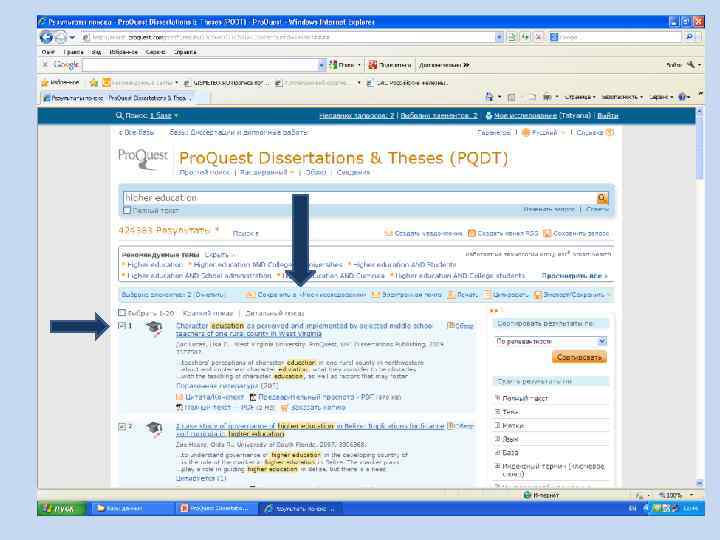Click the Выйти logout link
720x540 pixels.
pos(608,116)
